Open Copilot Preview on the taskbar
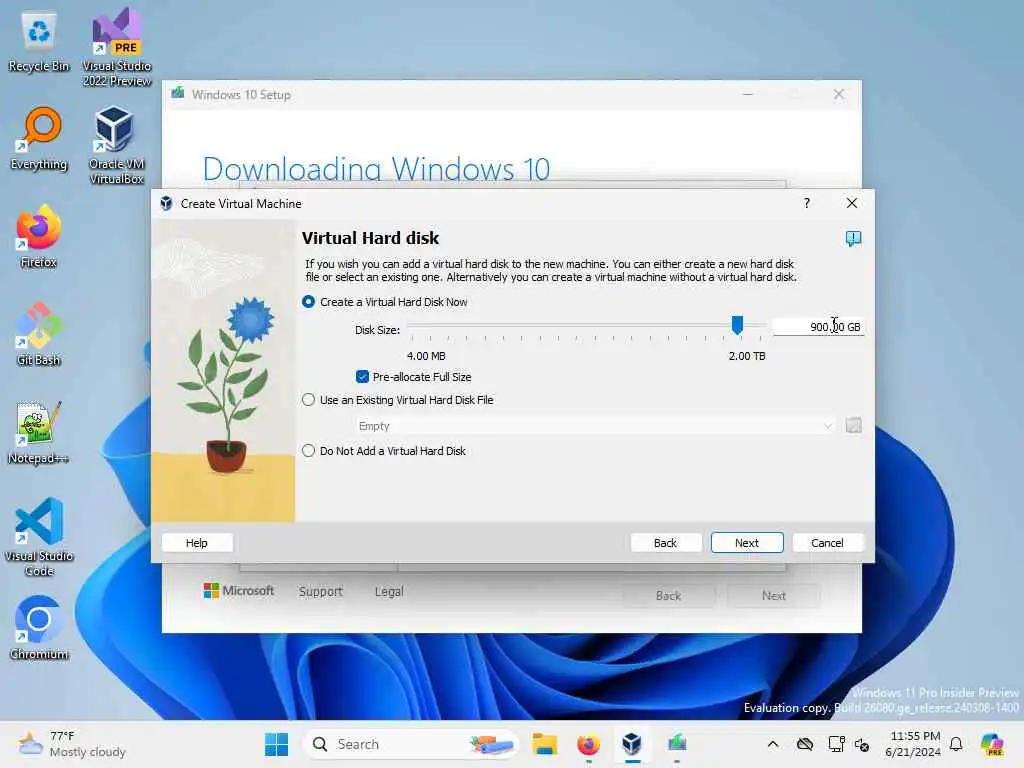 [992, 744]
